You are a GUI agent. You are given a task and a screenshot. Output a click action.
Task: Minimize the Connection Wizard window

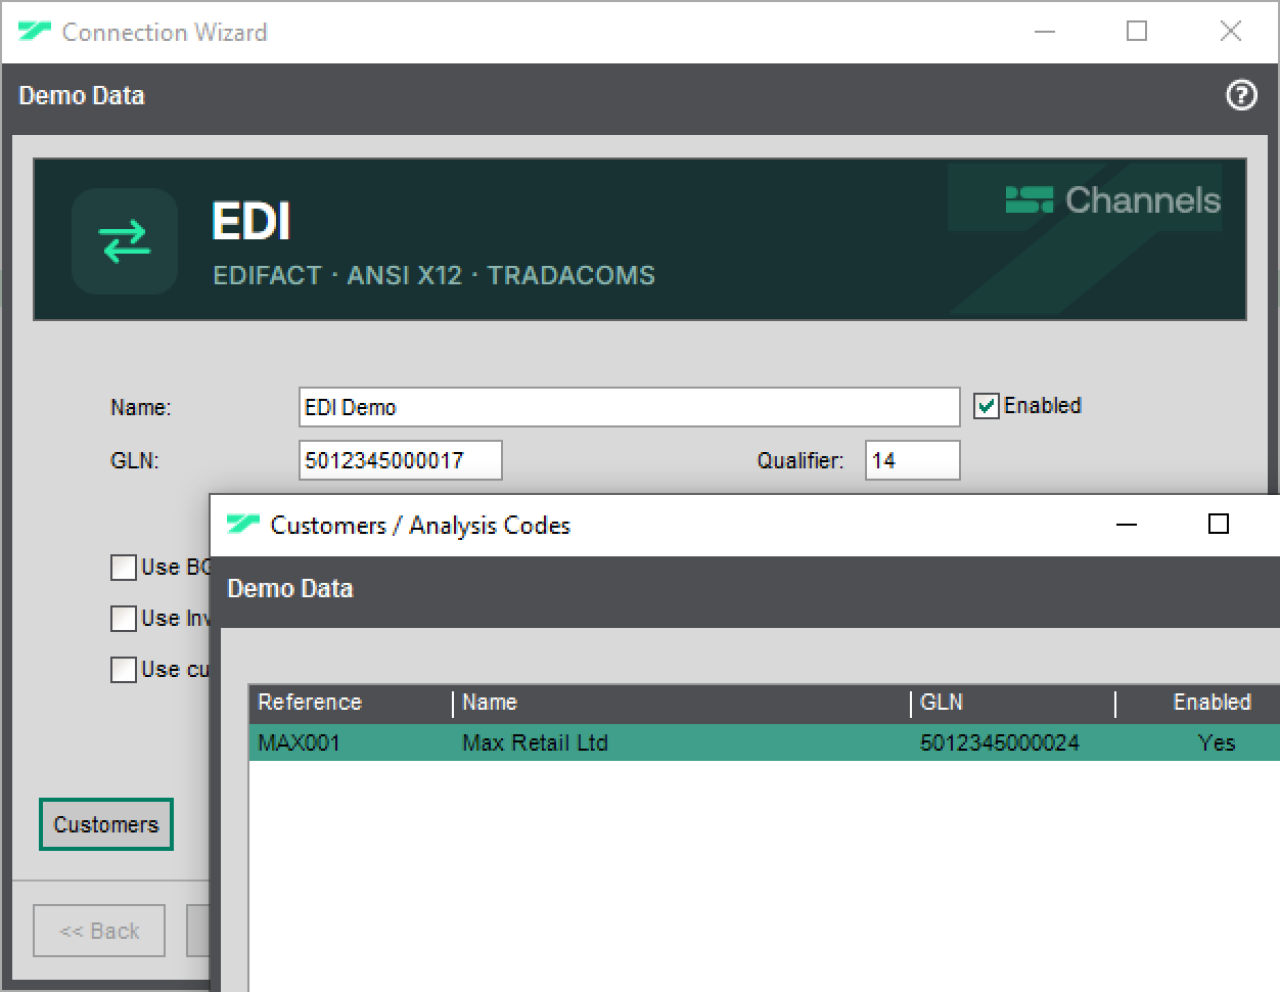1045,32
